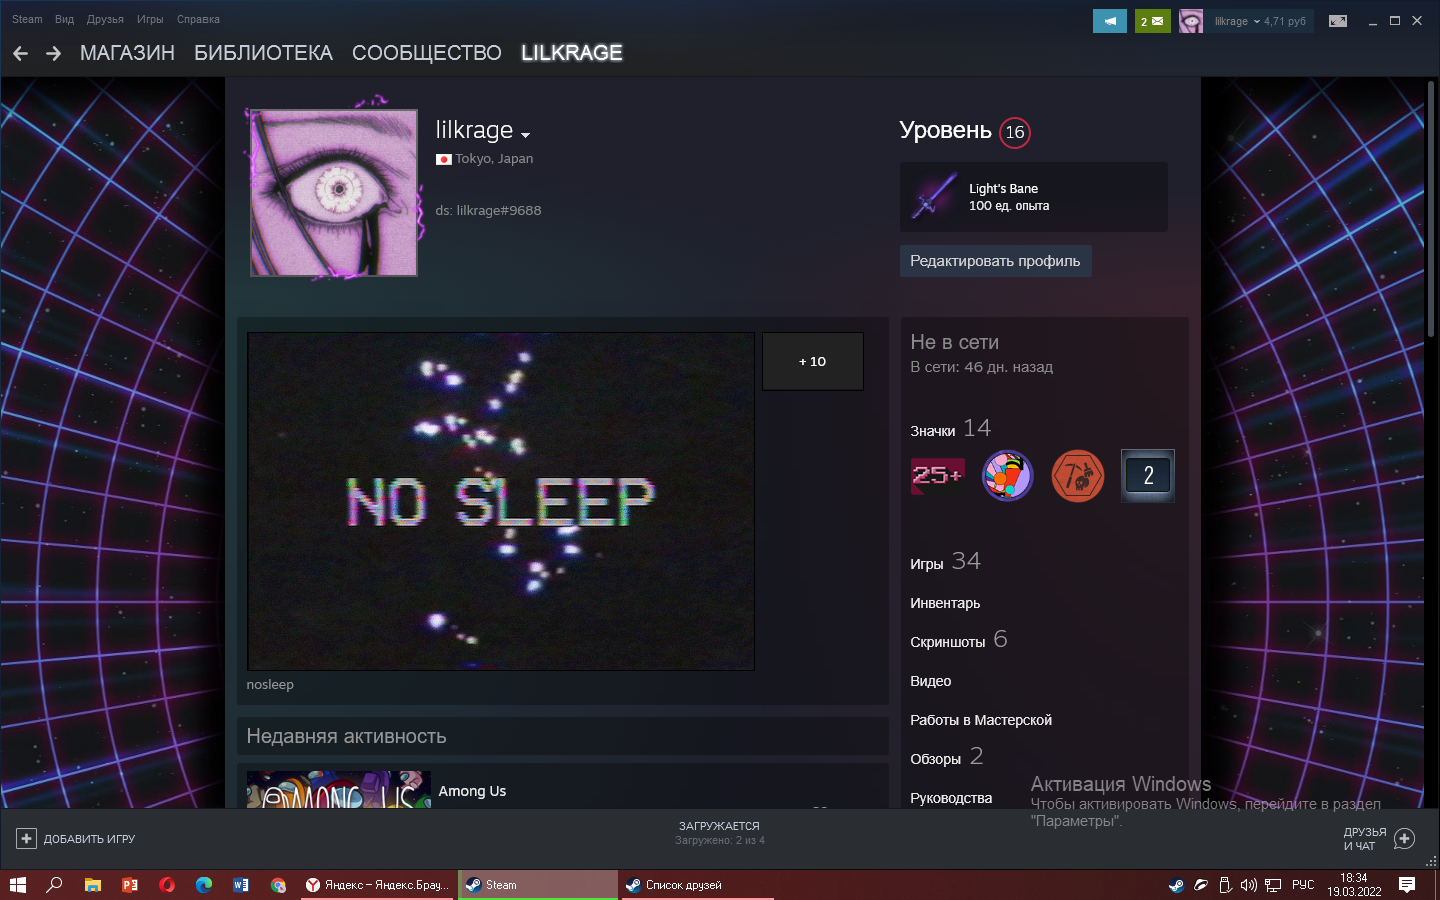
Task: Open the Among Us recent activity title
Action: (472, 791)
